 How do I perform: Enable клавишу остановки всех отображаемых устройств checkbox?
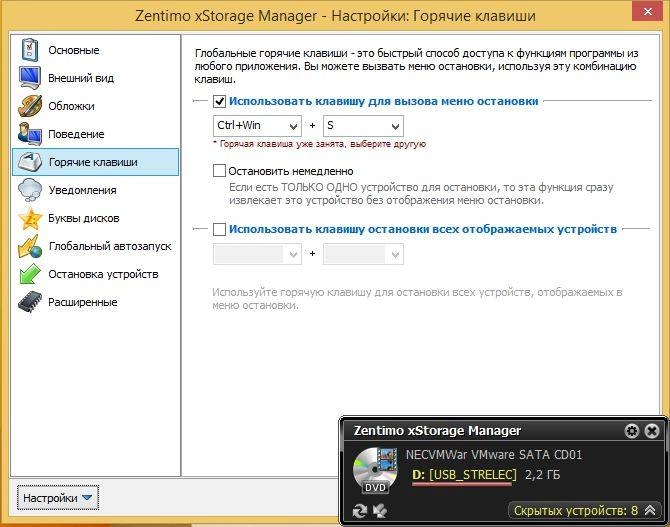point(219,229)
